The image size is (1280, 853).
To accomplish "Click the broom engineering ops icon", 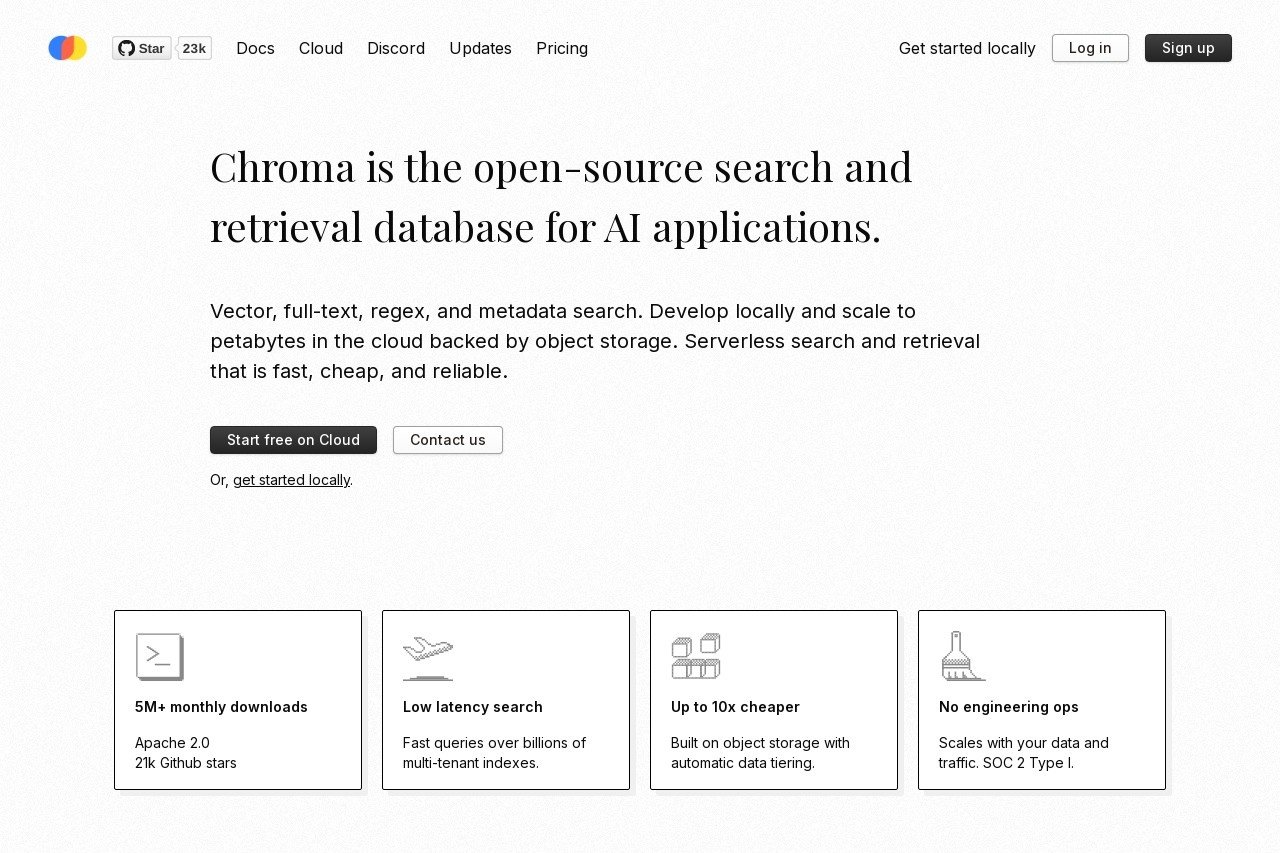I will pyautogui.click(x=964, y=657).
